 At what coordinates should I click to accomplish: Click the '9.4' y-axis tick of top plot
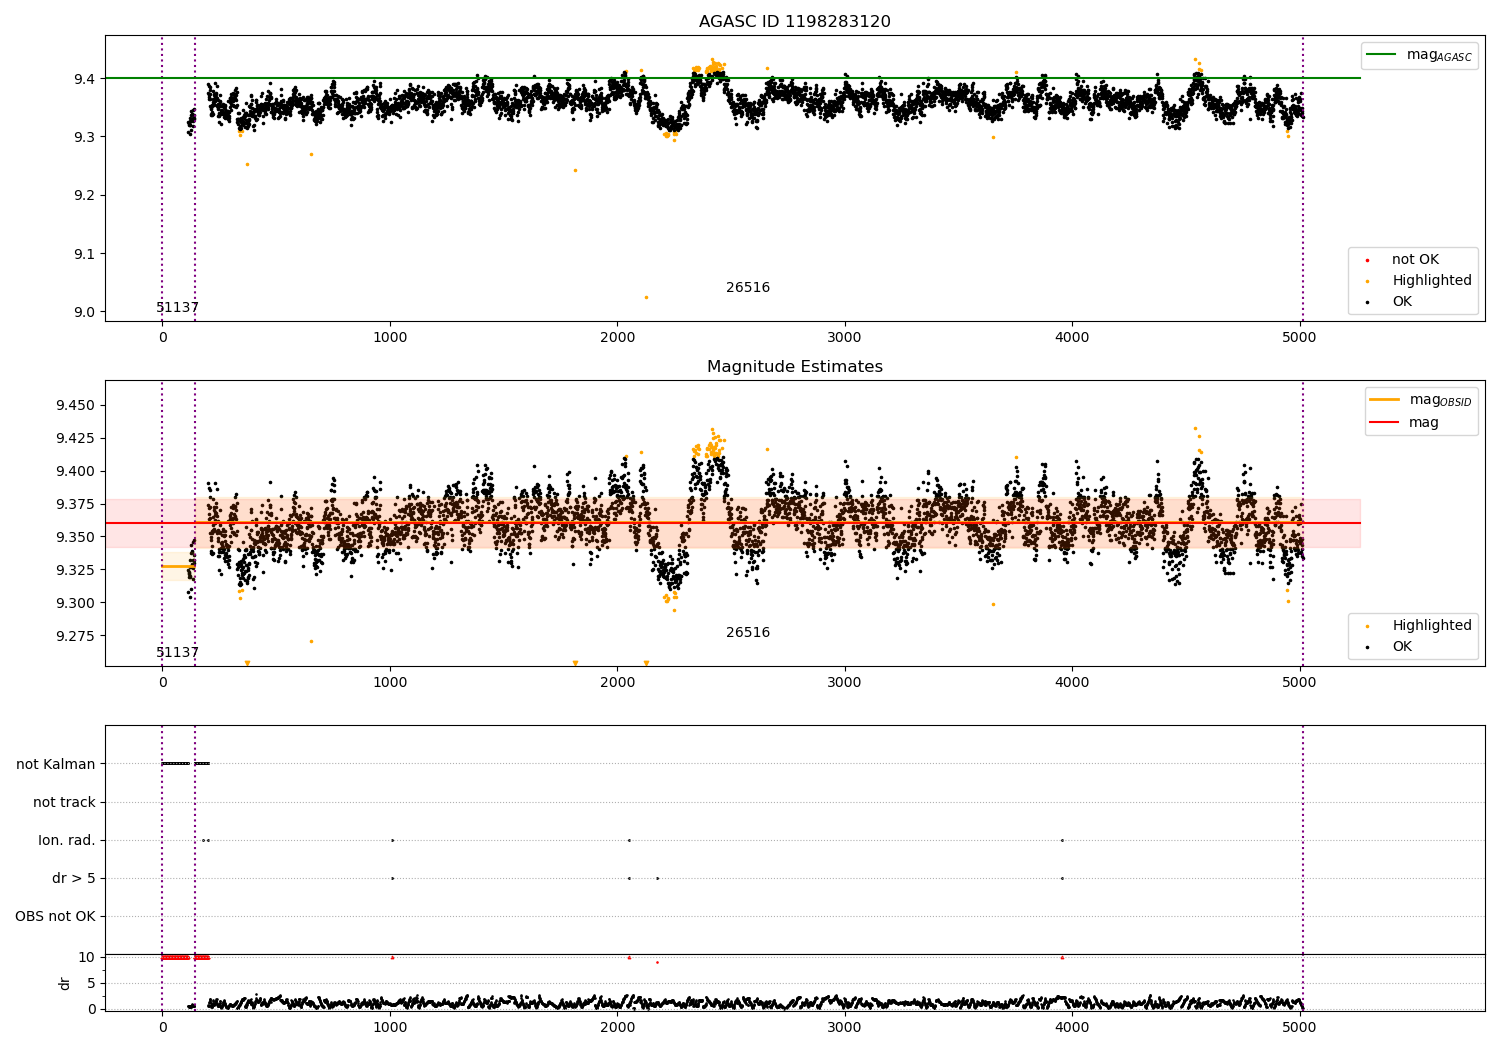tap(84, 79)
